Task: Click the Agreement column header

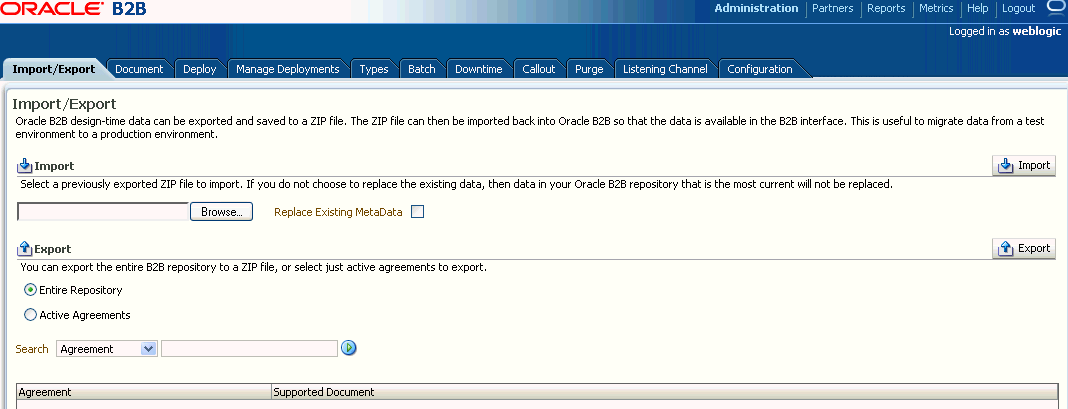Action: [x=144, y=392]
